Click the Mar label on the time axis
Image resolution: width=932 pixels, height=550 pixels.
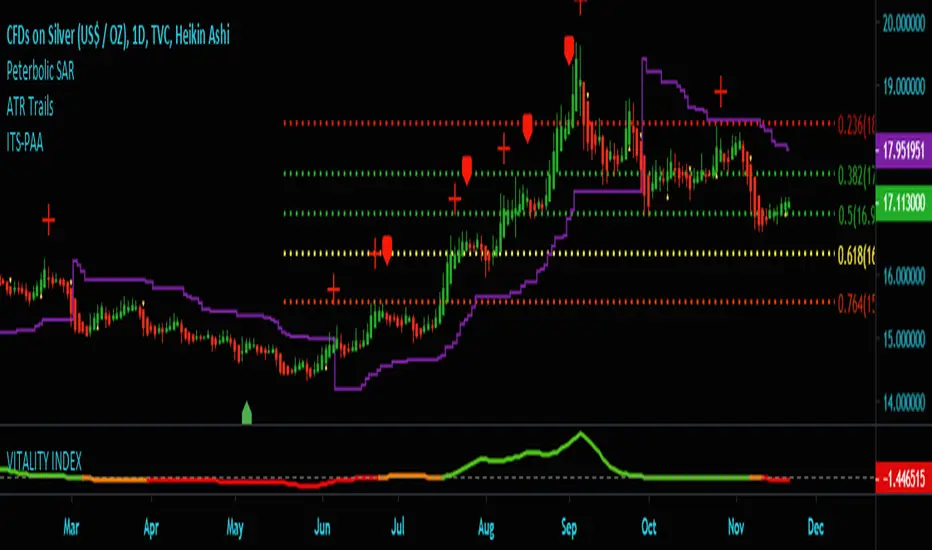coord(71,527)
